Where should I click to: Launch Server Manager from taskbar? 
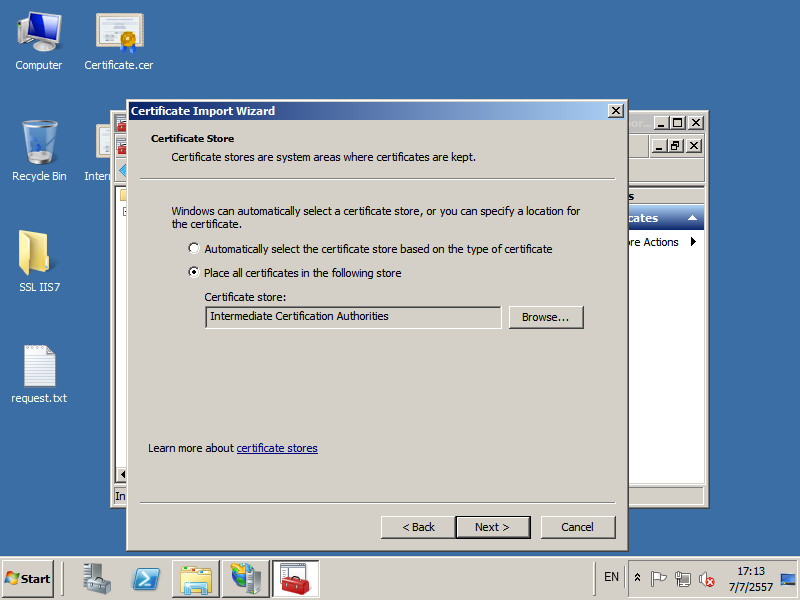tap(97, 579)
